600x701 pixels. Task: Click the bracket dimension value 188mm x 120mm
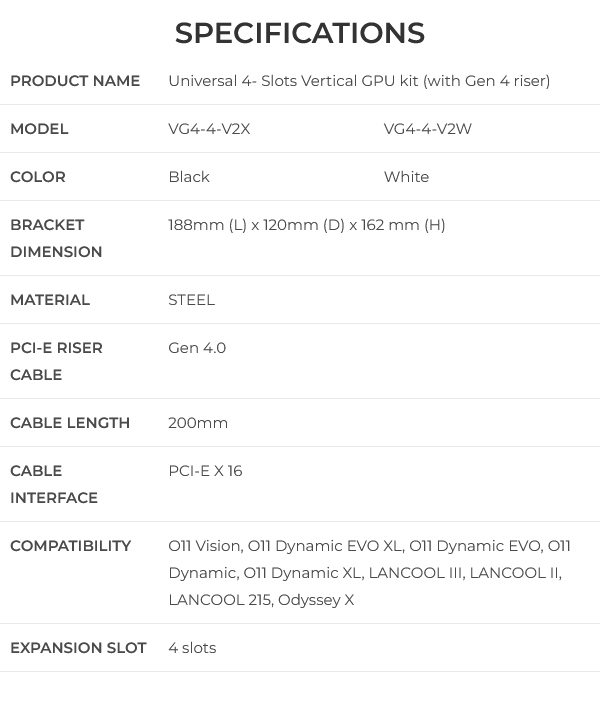click(x=307, y=225)
